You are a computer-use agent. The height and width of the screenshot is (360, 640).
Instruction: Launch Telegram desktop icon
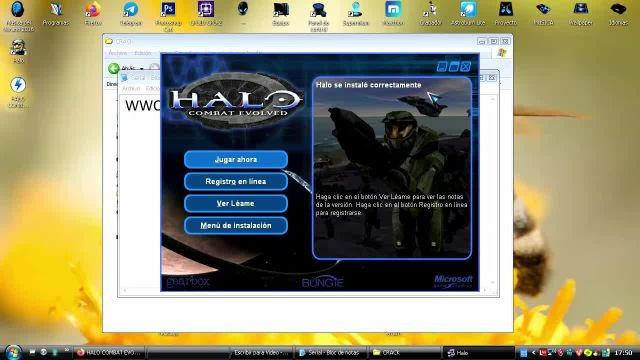(131, 13)
